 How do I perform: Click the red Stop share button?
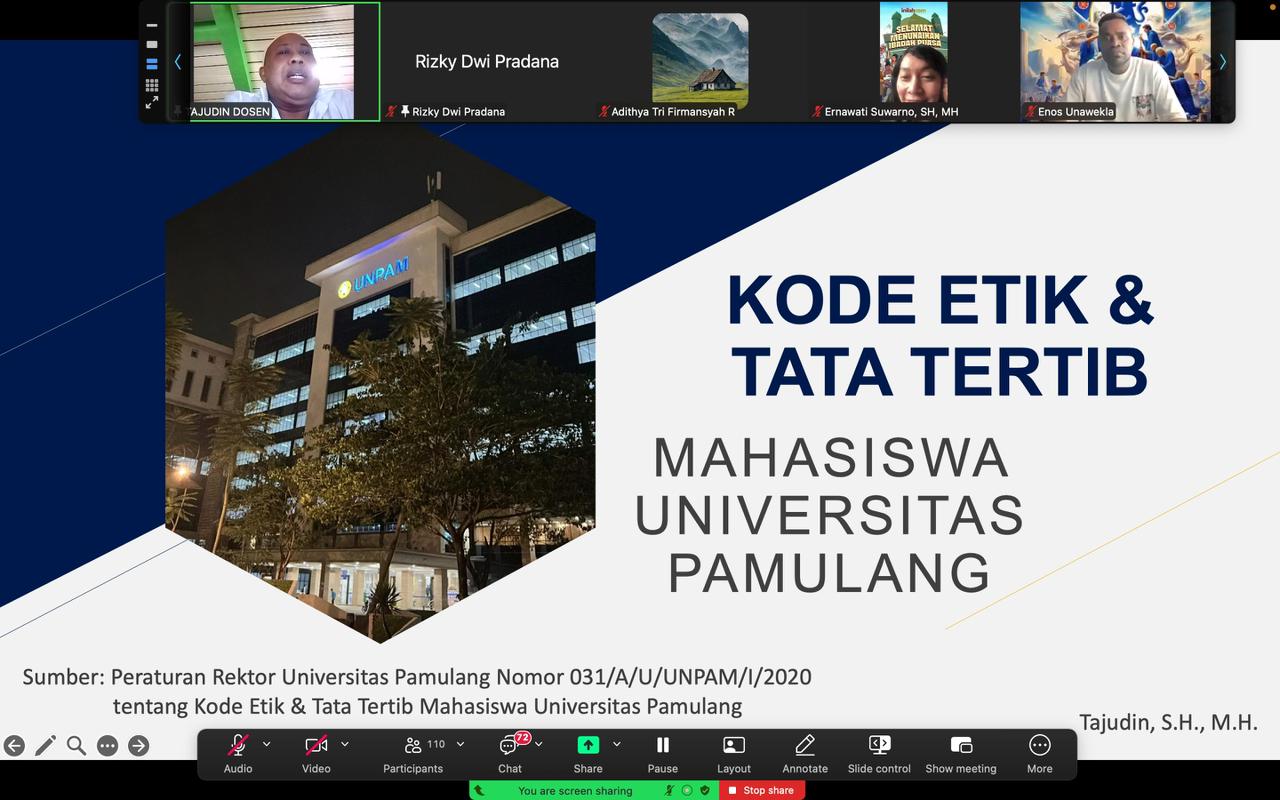point(762,790)
